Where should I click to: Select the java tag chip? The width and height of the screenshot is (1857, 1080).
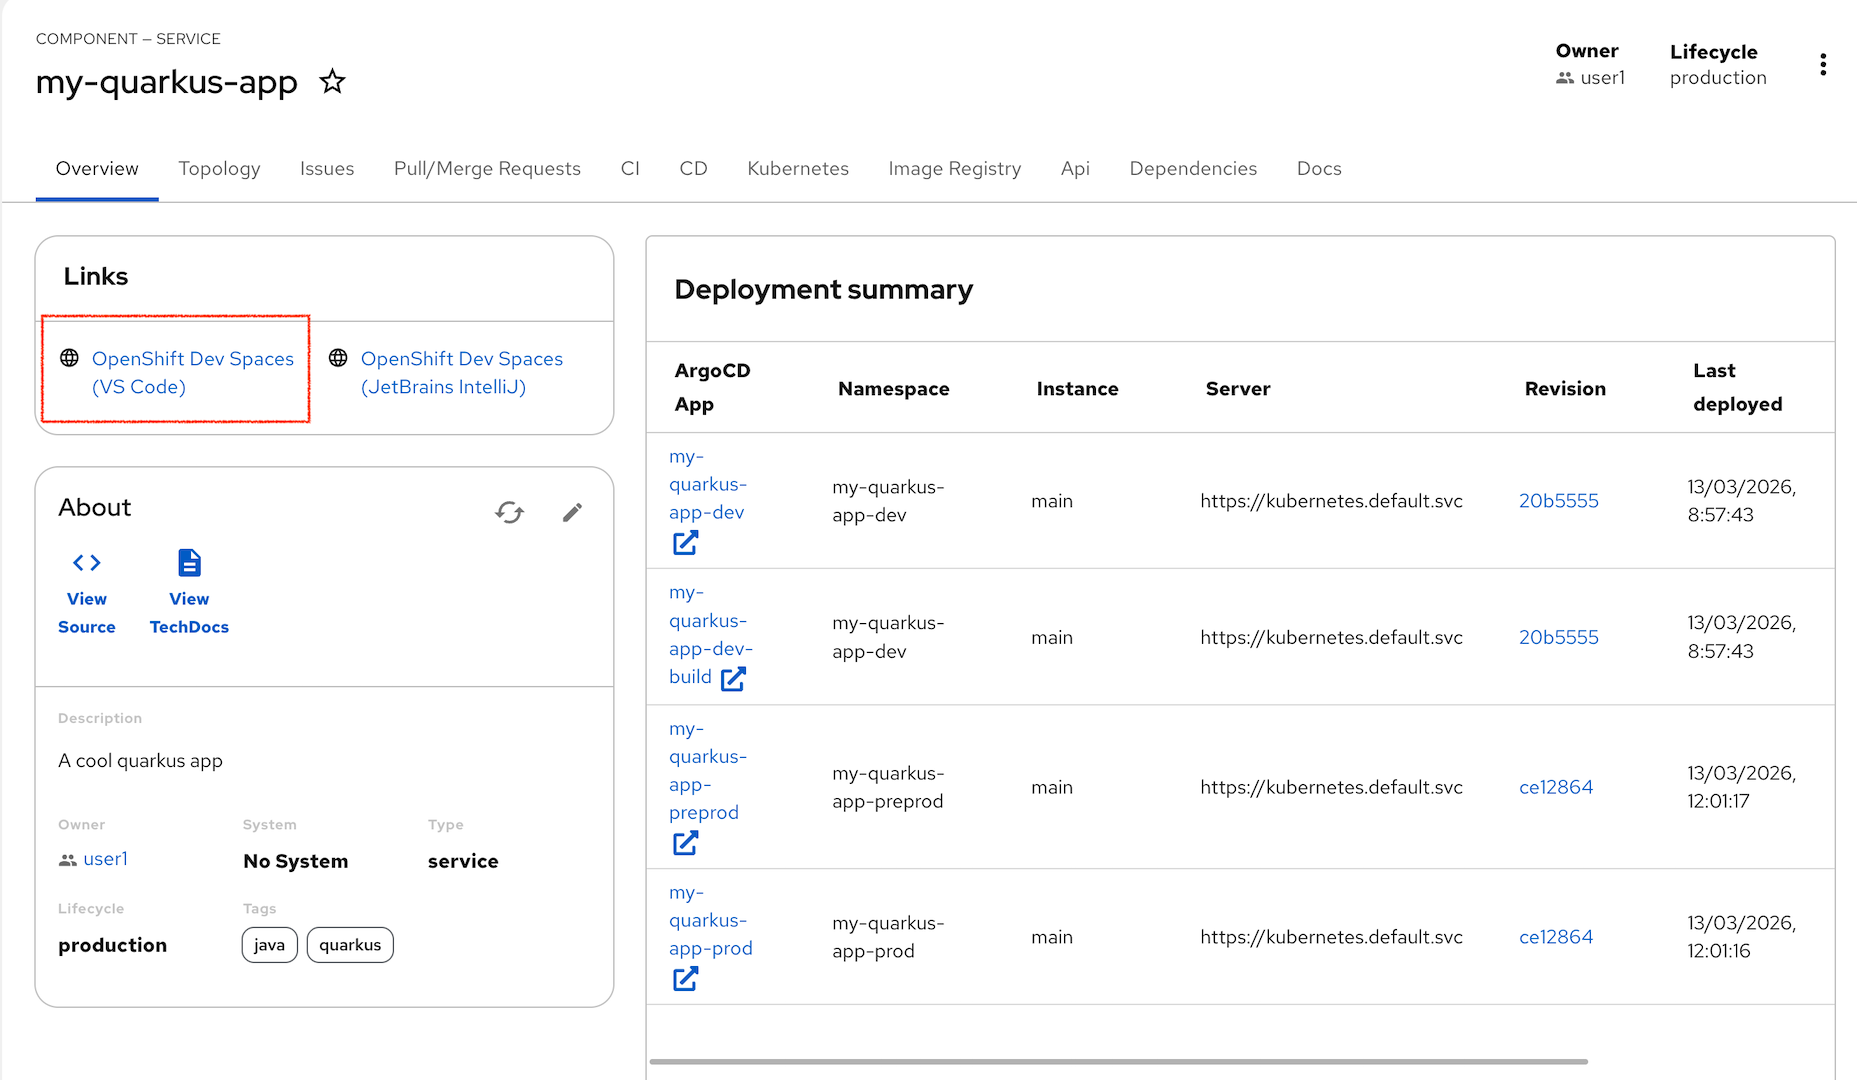tap(269, 944)
